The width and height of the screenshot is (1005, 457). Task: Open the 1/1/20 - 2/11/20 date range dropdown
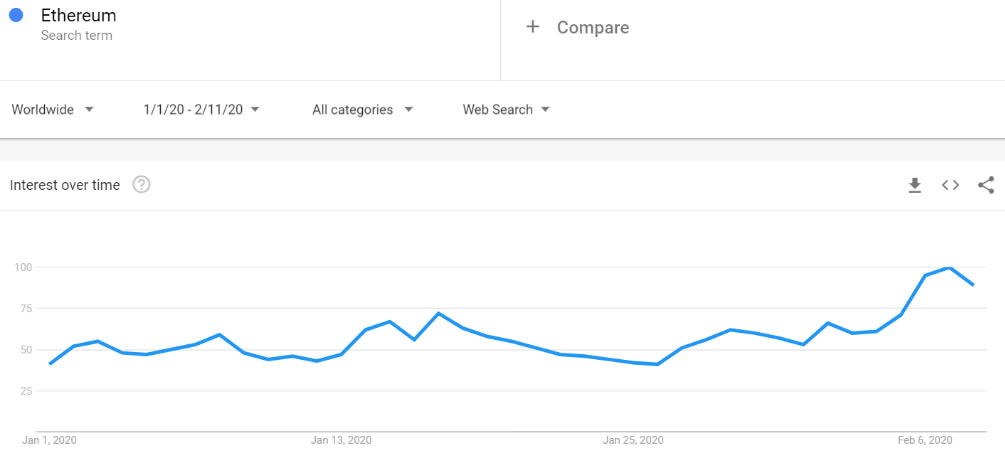pyautogui.click(x=201, y=110)
